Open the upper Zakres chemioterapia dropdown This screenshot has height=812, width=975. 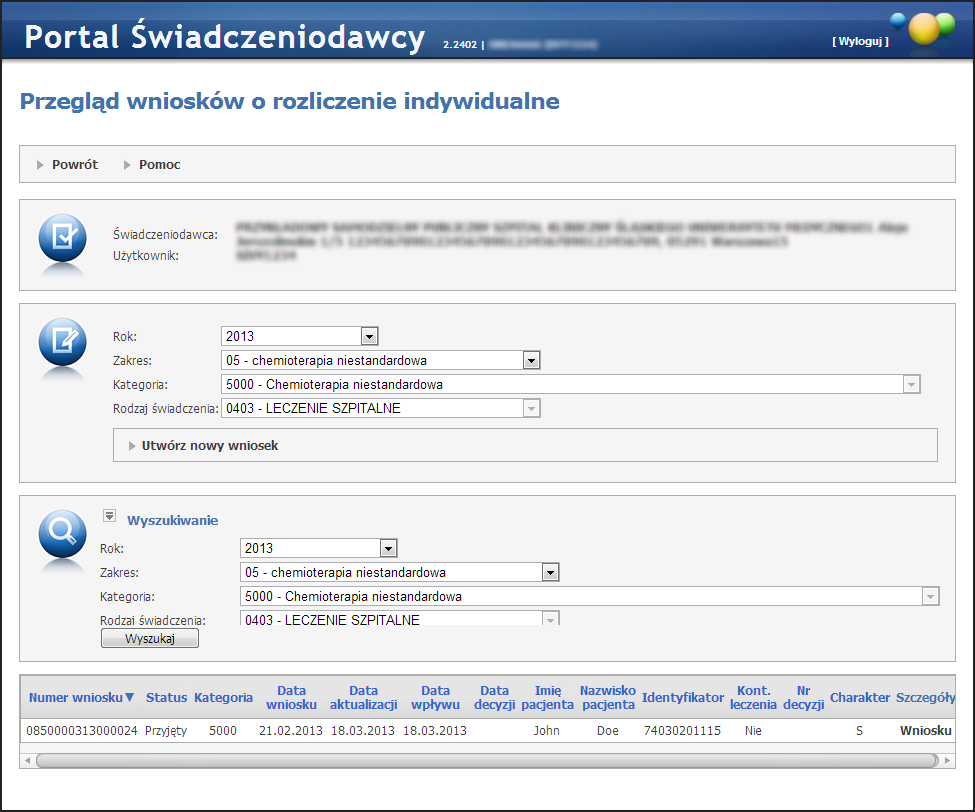[x=531, y=361]
